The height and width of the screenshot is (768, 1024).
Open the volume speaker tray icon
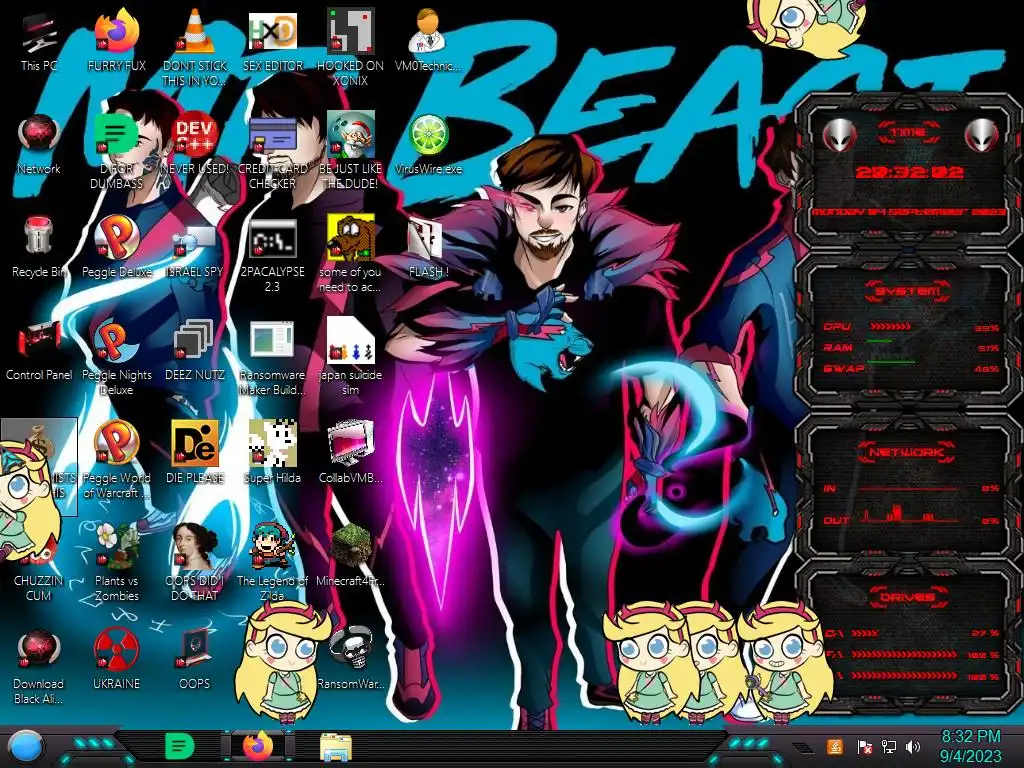(x=913, y=746)
